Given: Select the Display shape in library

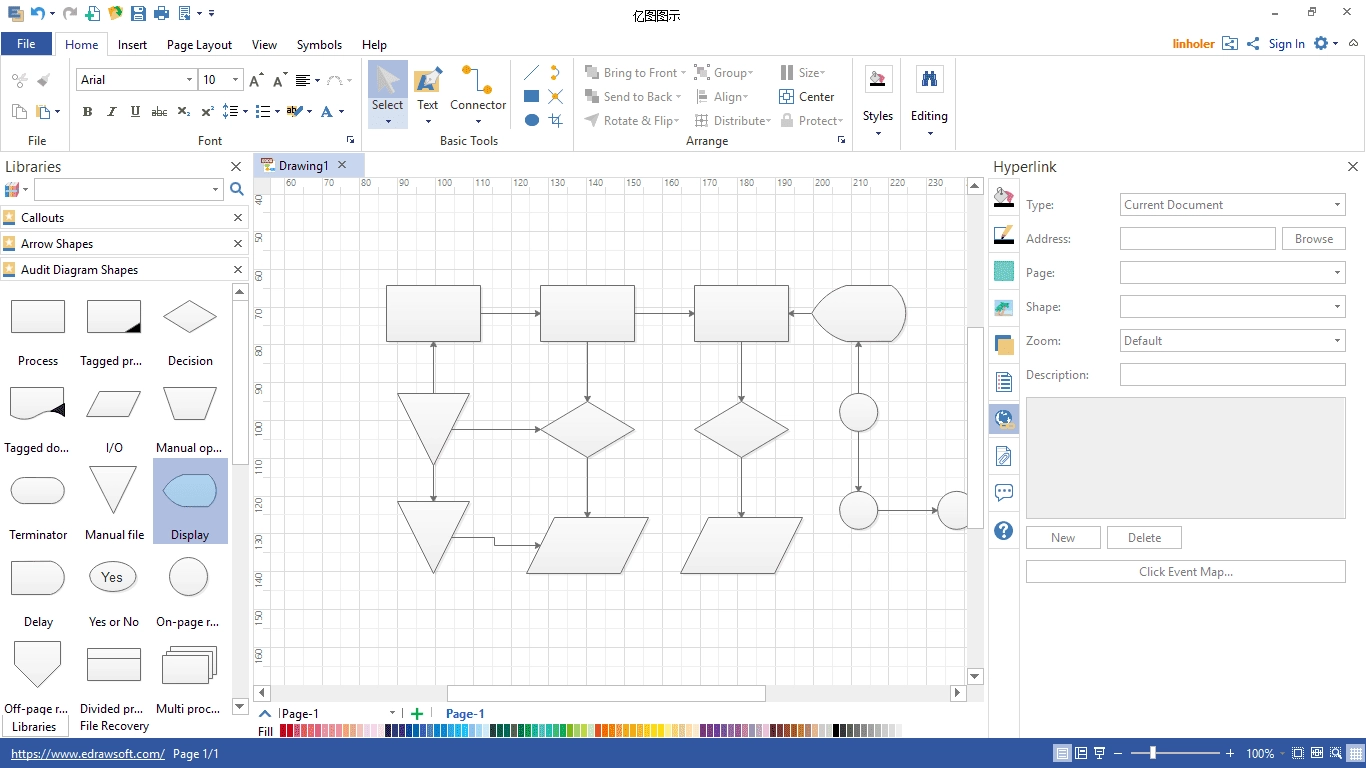Looking at the screenshot, I should click(x=190, y=501).
